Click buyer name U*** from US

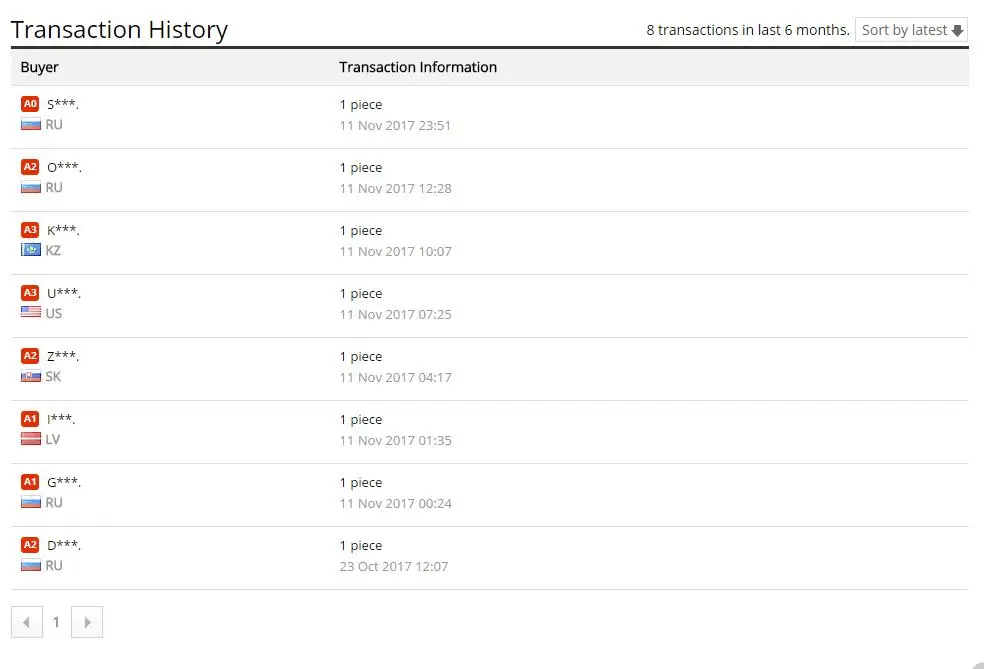pyautogui.click(x=64, y=293)
